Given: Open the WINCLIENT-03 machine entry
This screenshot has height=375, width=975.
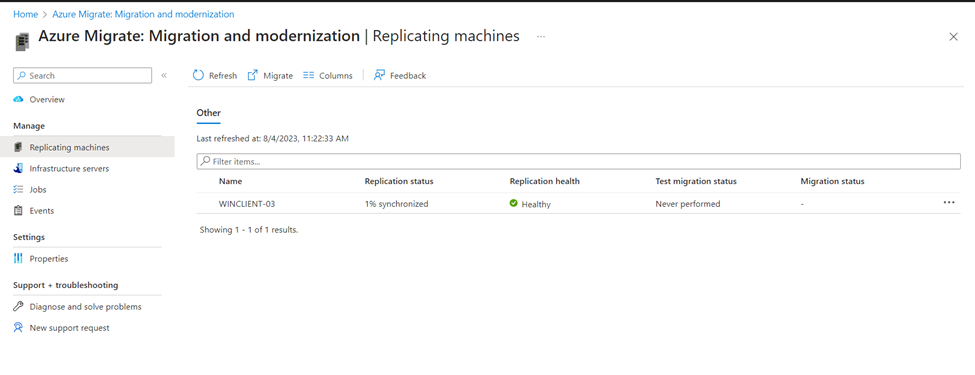Looking at the screenshot, I should [246, 203].
